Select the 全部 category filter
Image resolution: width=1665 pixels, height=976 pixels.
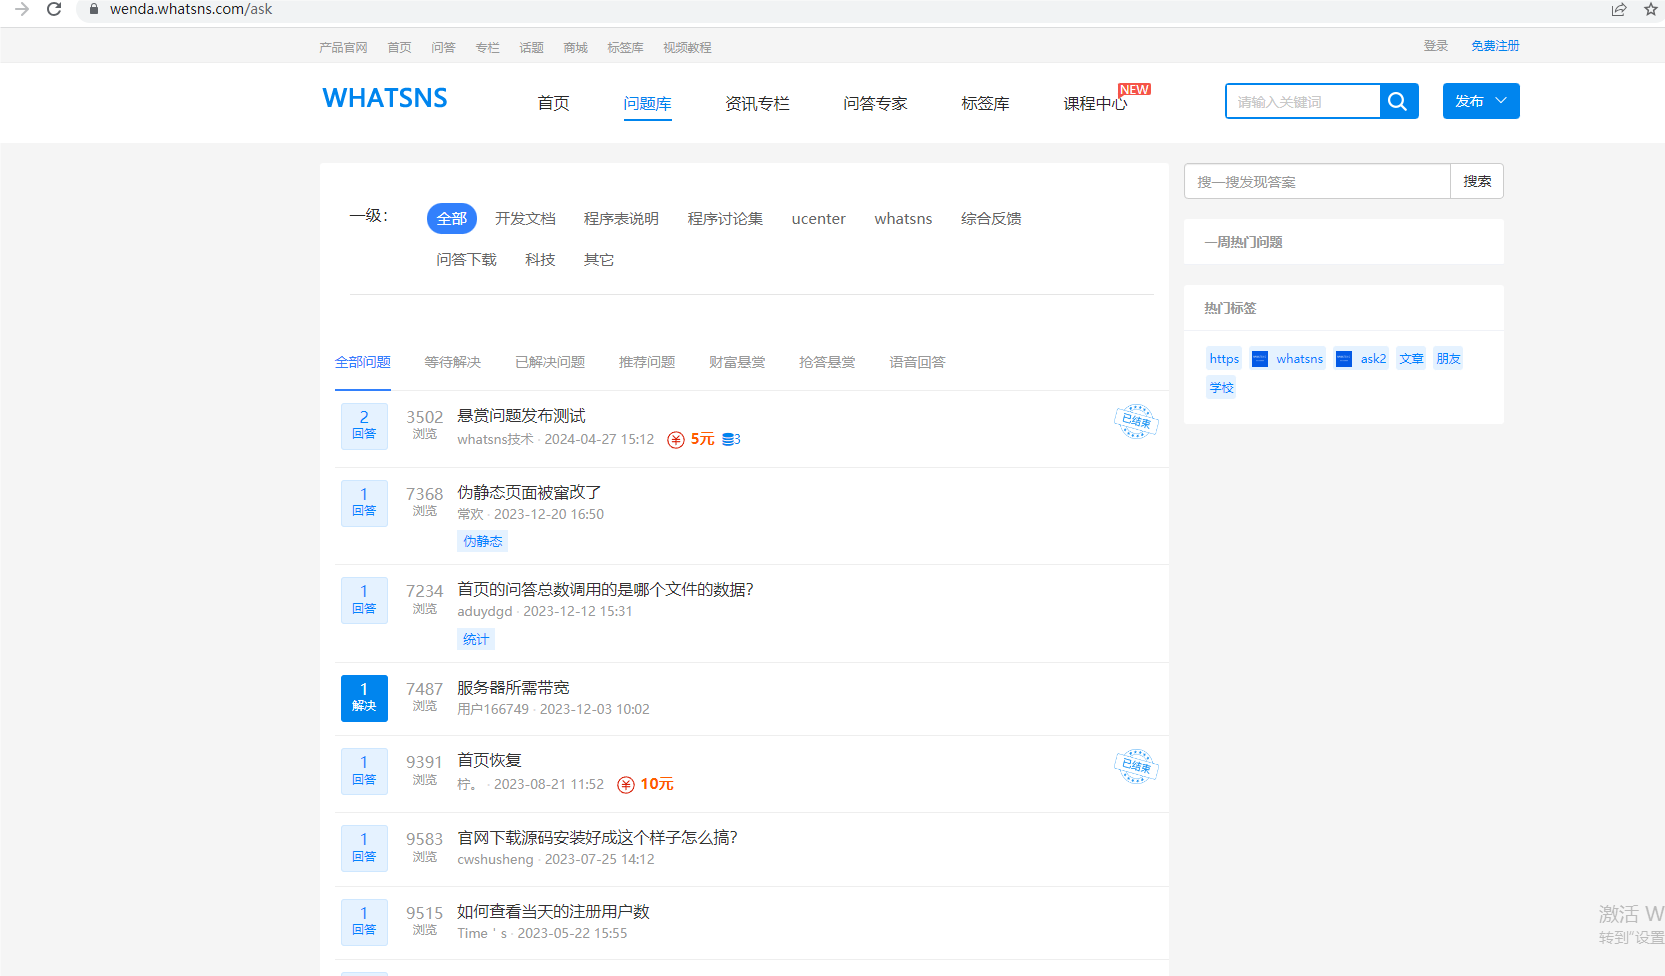point(452,218)
